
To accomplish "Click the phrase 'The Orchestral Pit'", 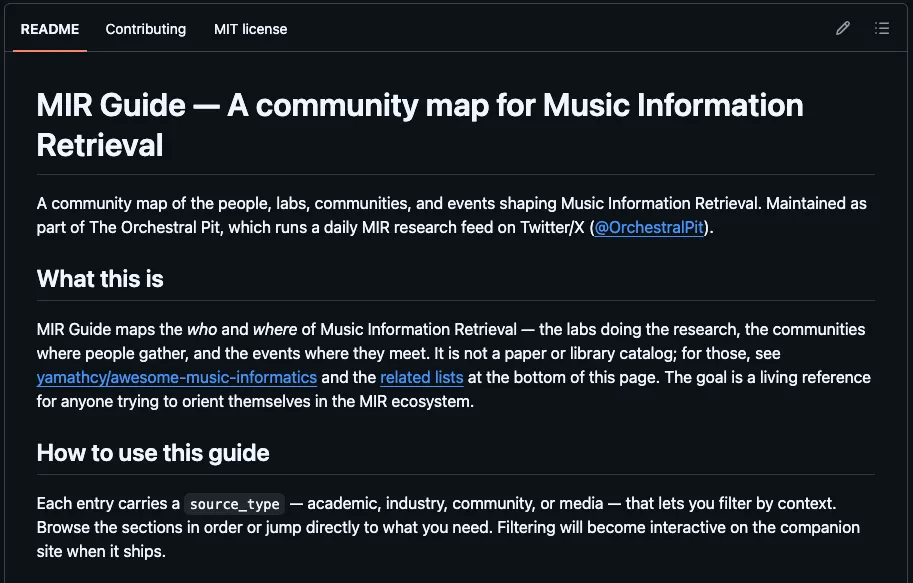I will click(155, 227).
